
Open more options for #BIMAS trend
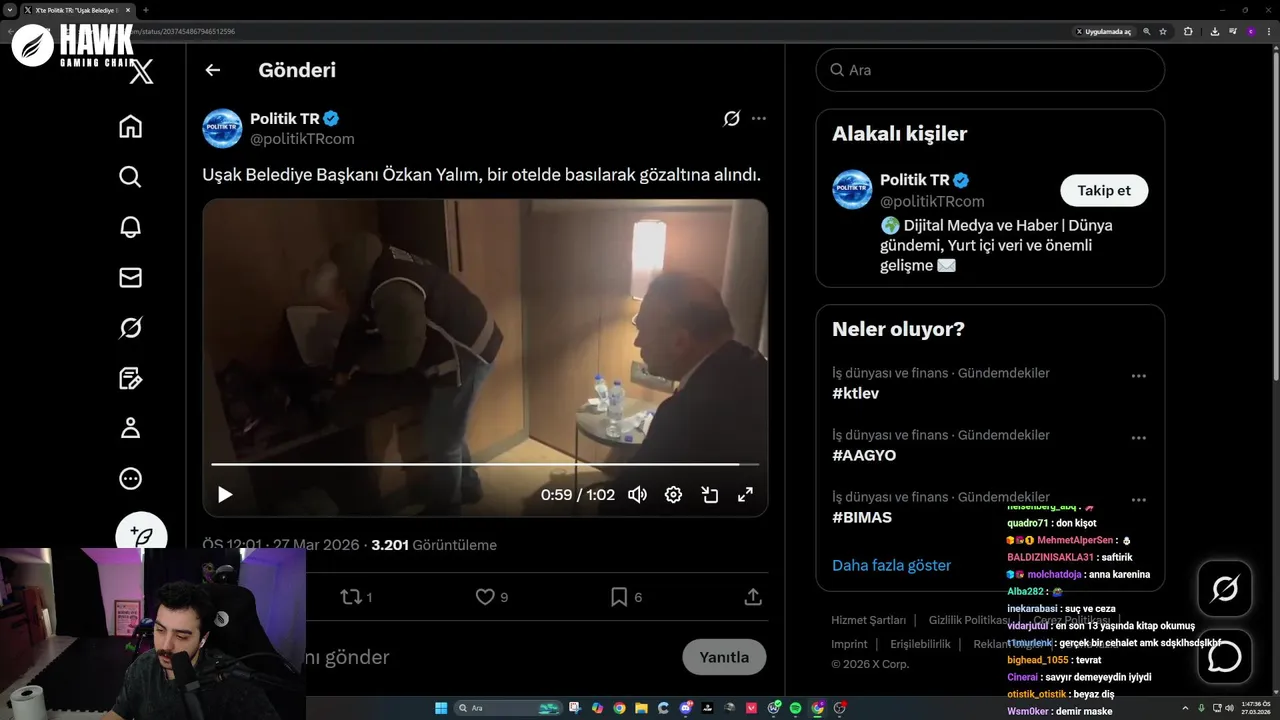[1138, 500]
